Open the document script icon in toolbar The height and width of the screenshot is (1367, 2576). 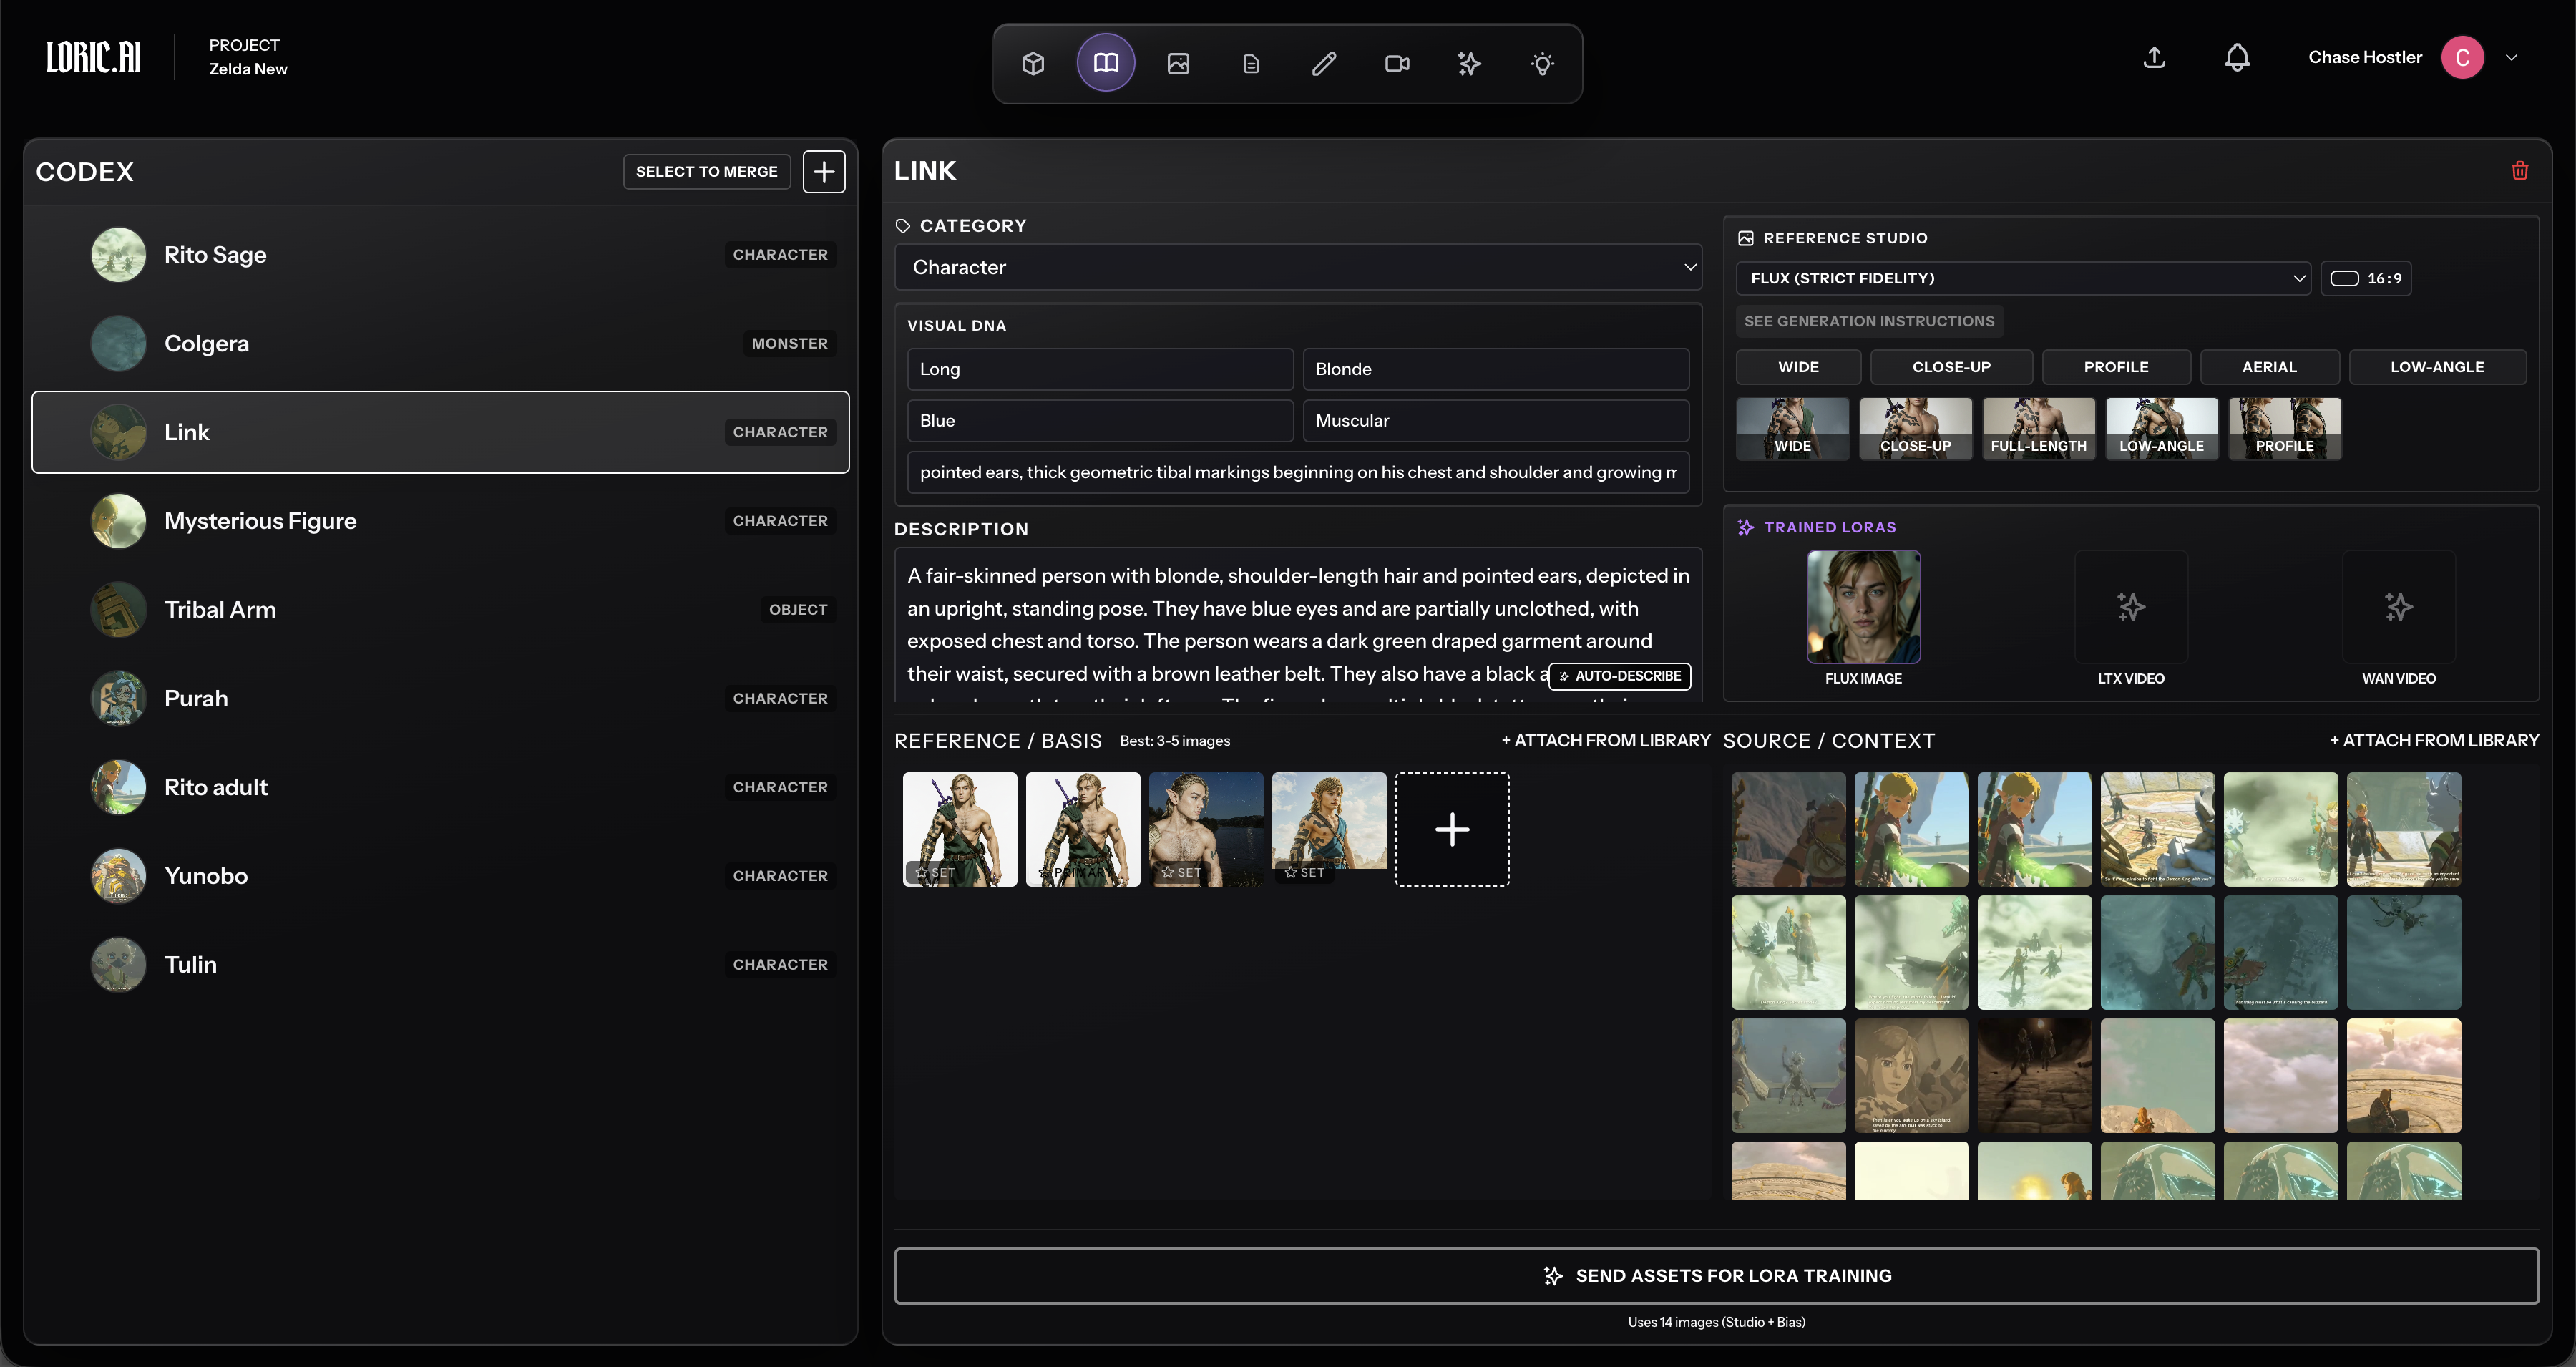(x=1251, y=63)
